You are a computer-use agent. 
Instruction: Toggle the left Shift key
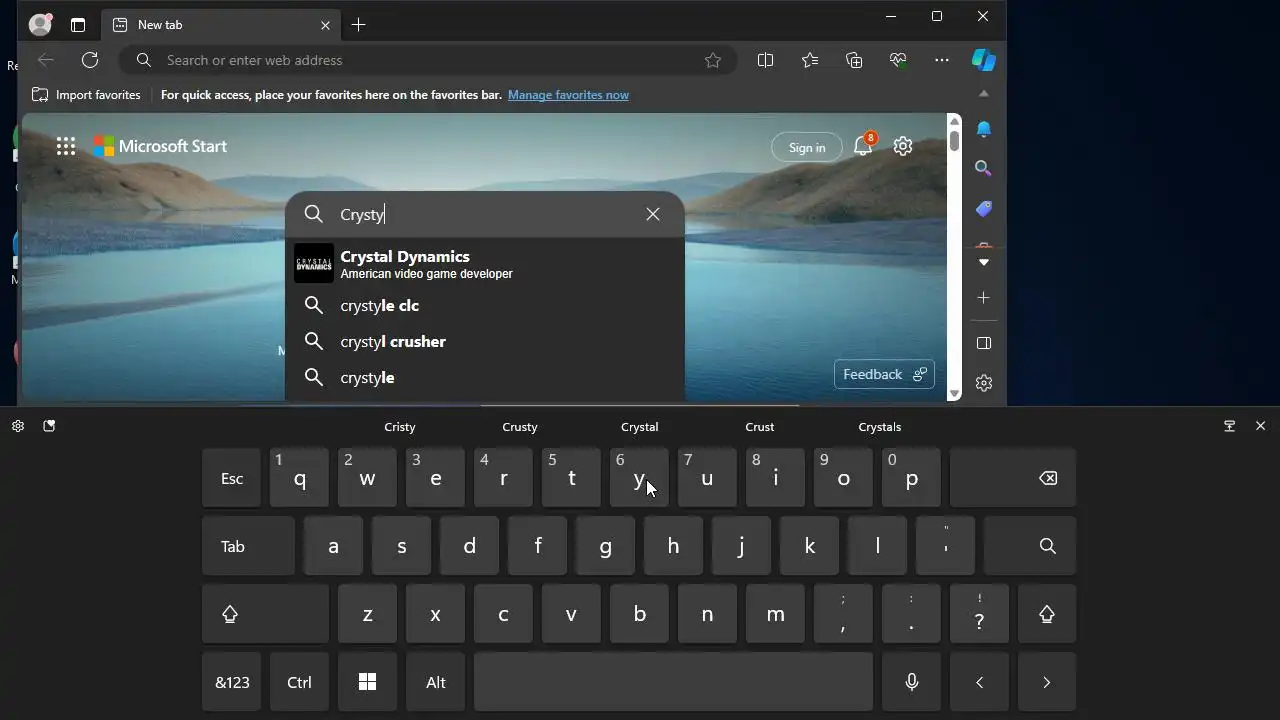[266, 614]
